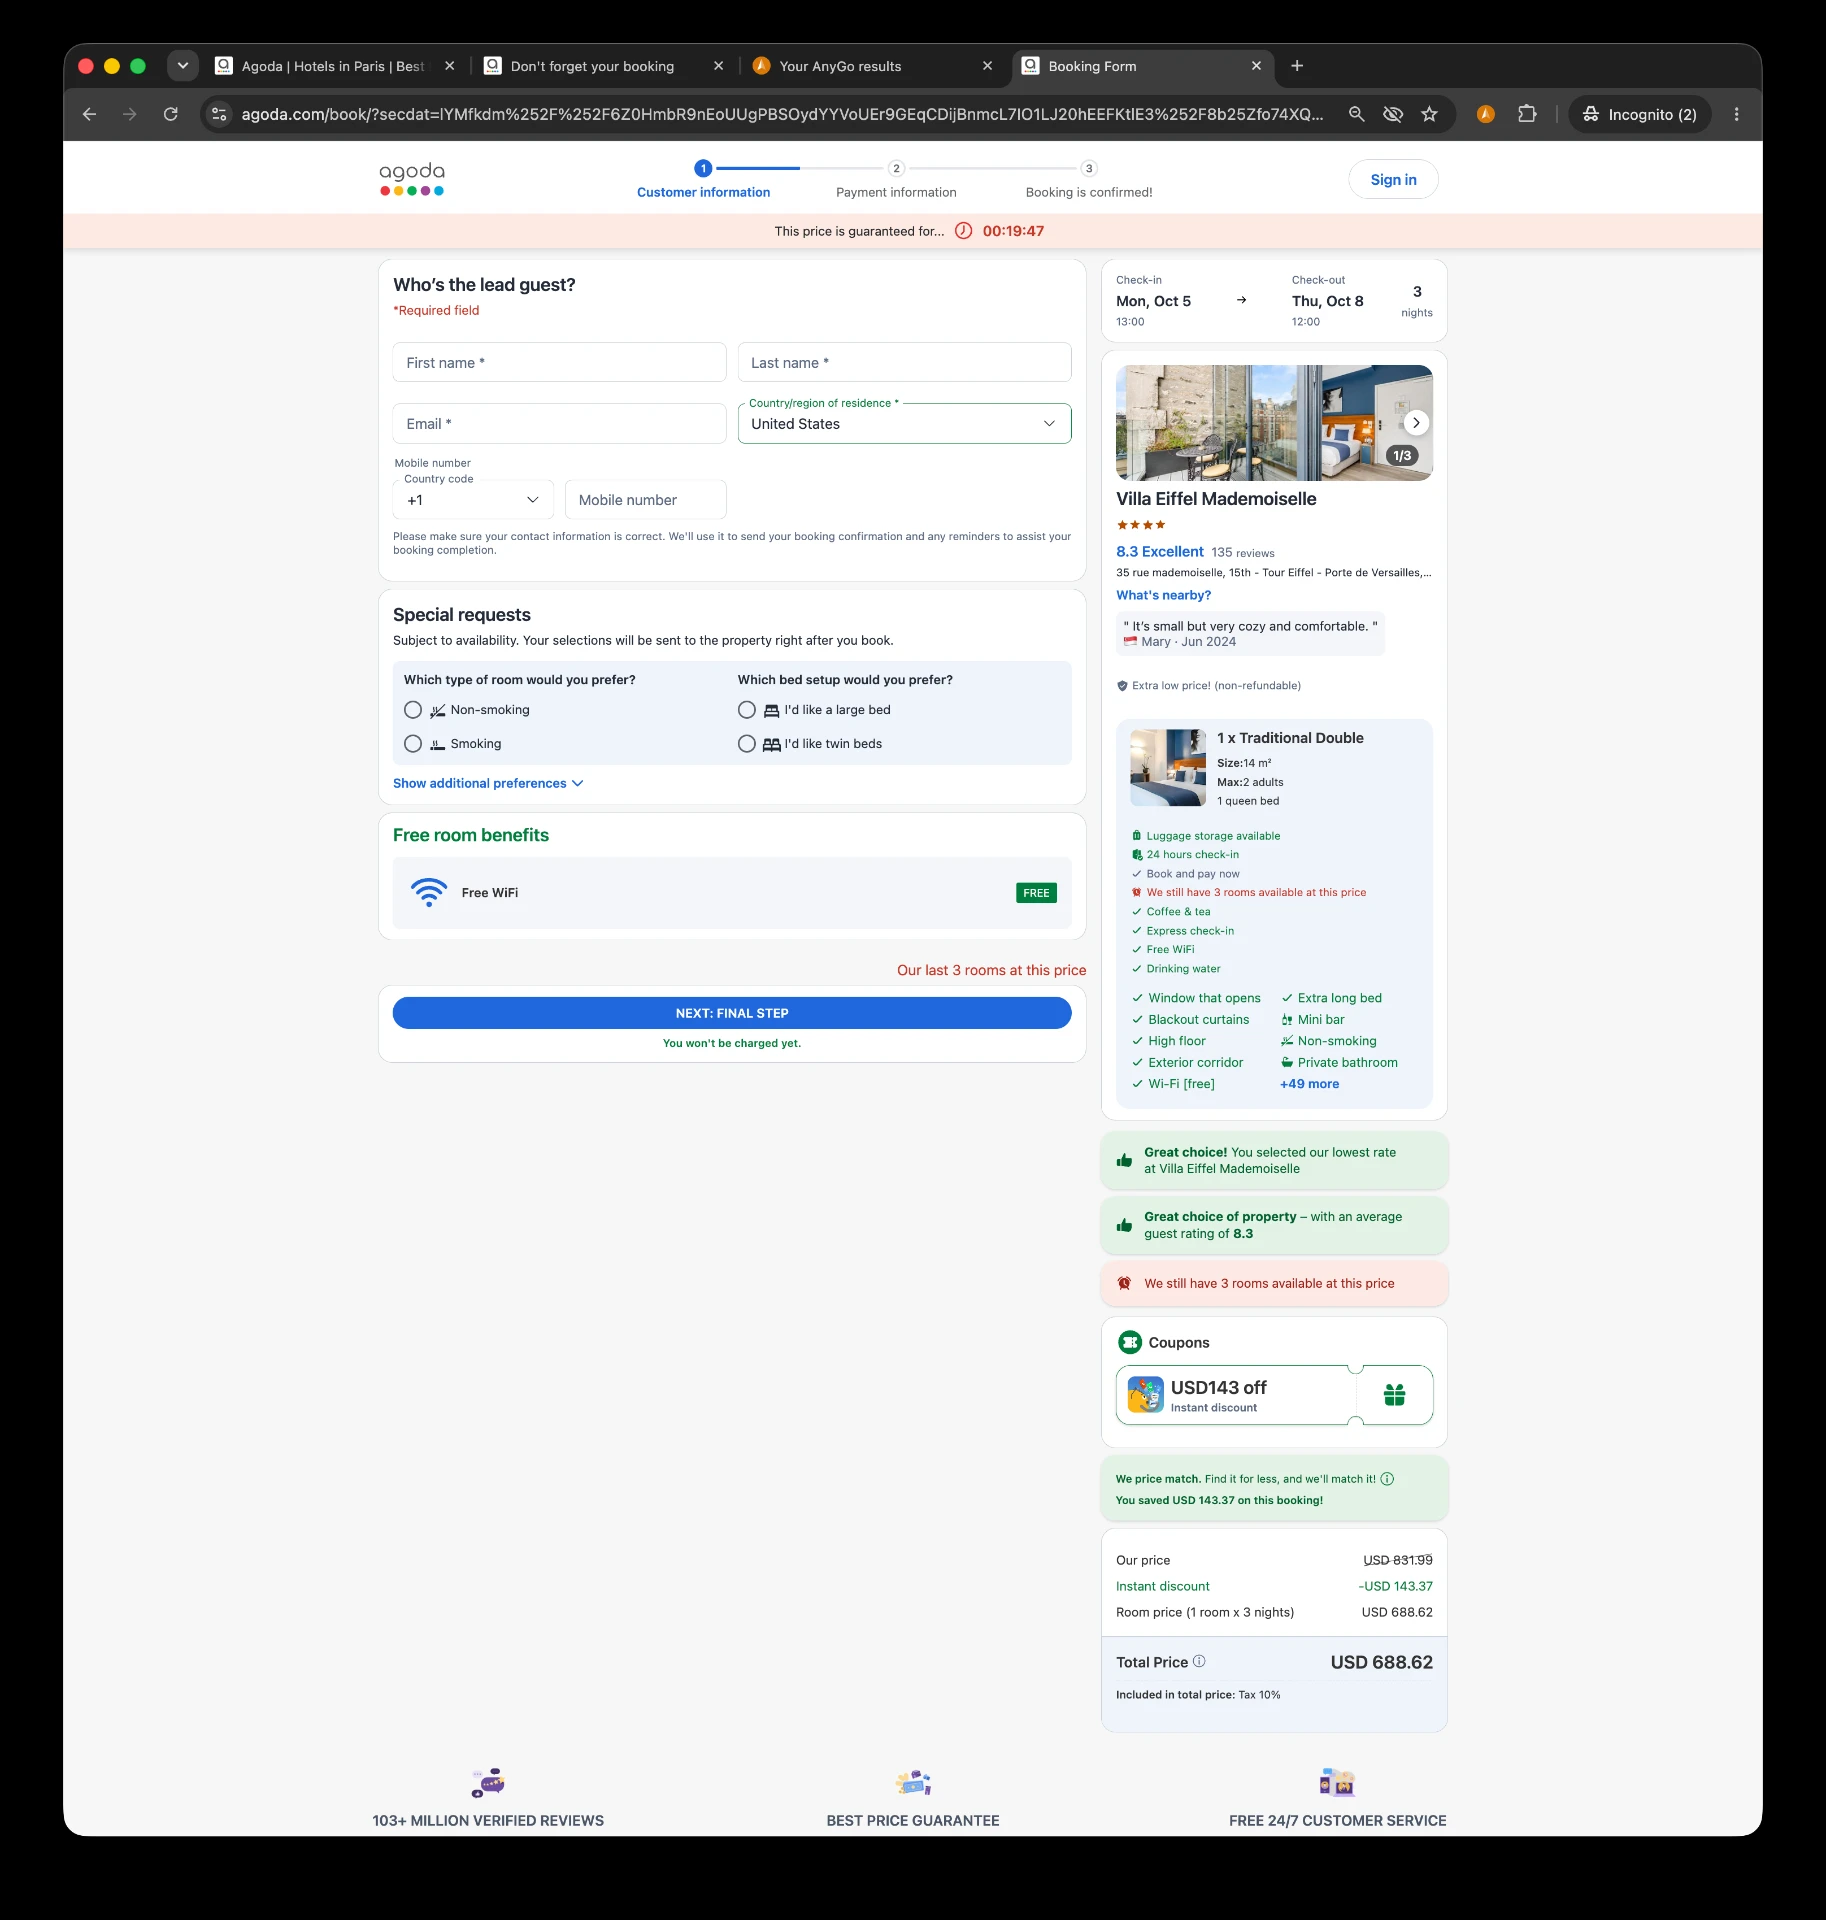The image size is (1826, 1920).
Task: Open the Extensions puzzle icon
Action: pos(1527,114)
